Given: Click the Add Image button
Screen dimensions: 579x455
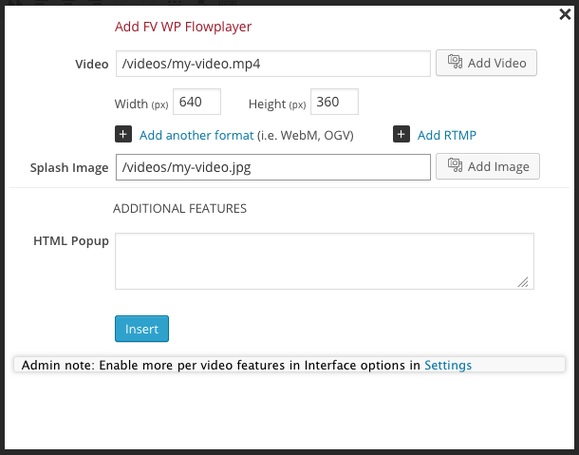Looking at the screenshot, I should click(488, 167).
